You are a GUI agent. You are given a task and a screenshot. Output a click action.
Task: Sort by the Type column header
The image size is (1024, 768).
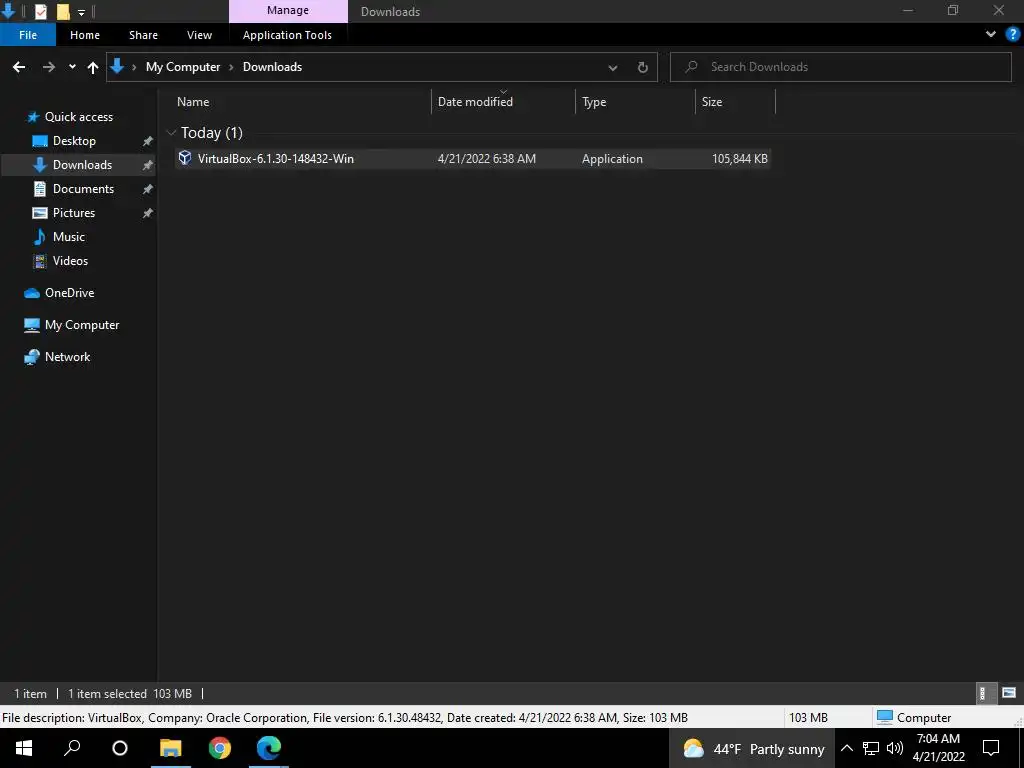[594, 102]
